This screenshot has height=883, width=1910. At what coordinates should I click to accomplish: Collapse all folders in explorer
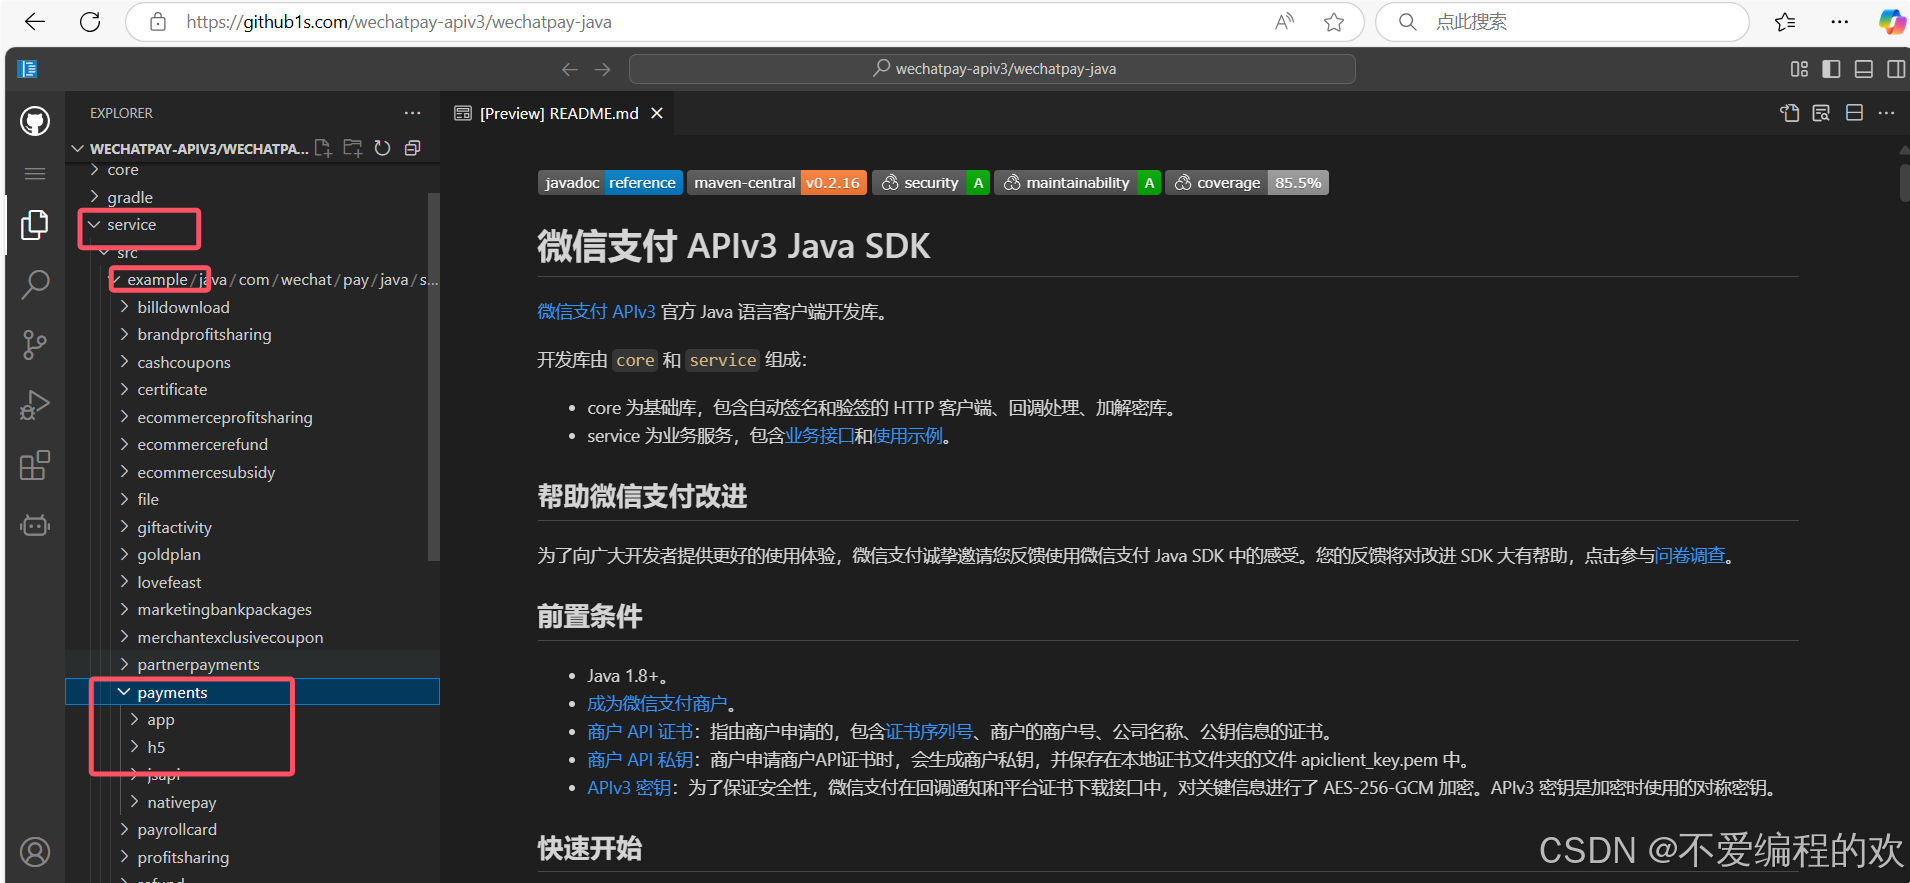[x=412, y=148]
